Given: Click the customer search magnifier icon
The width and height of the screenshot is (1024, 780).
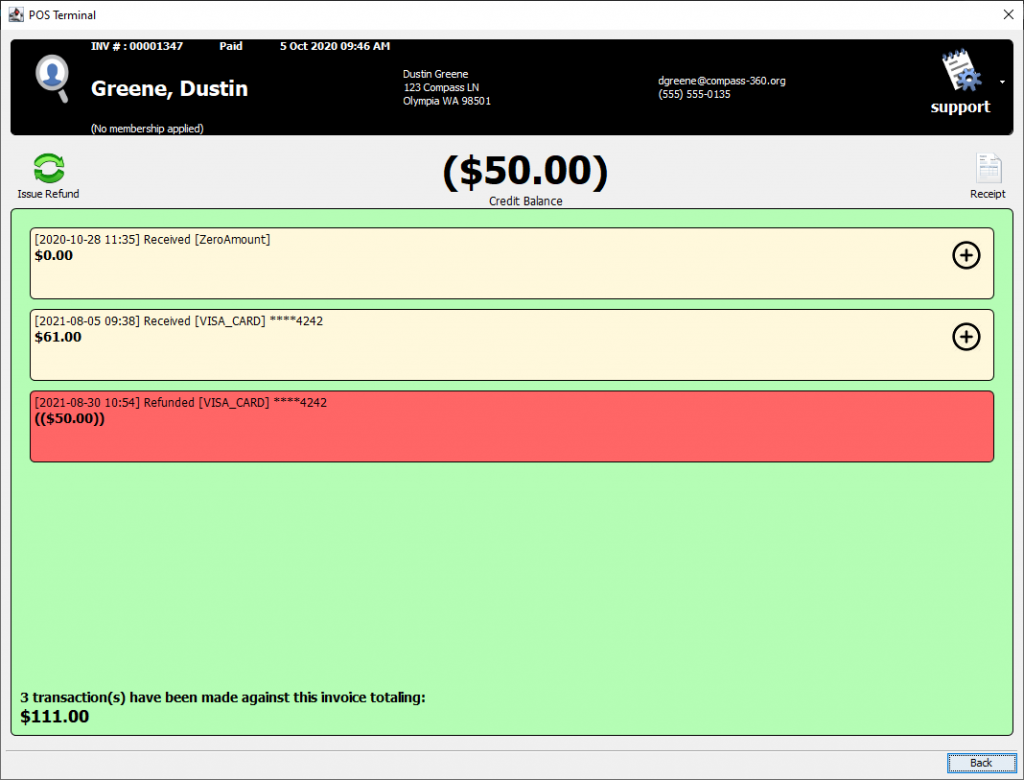Looking at the screenshot, I should point(52,79).
